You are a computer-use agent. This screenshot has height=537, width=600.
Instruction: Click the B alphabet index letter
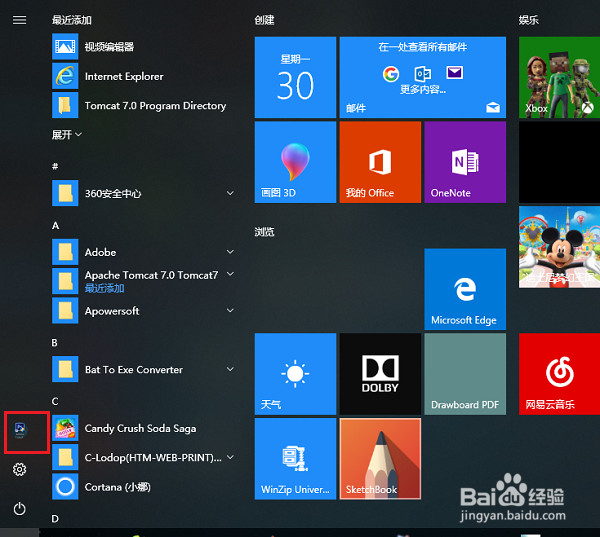tap(55, 343)
